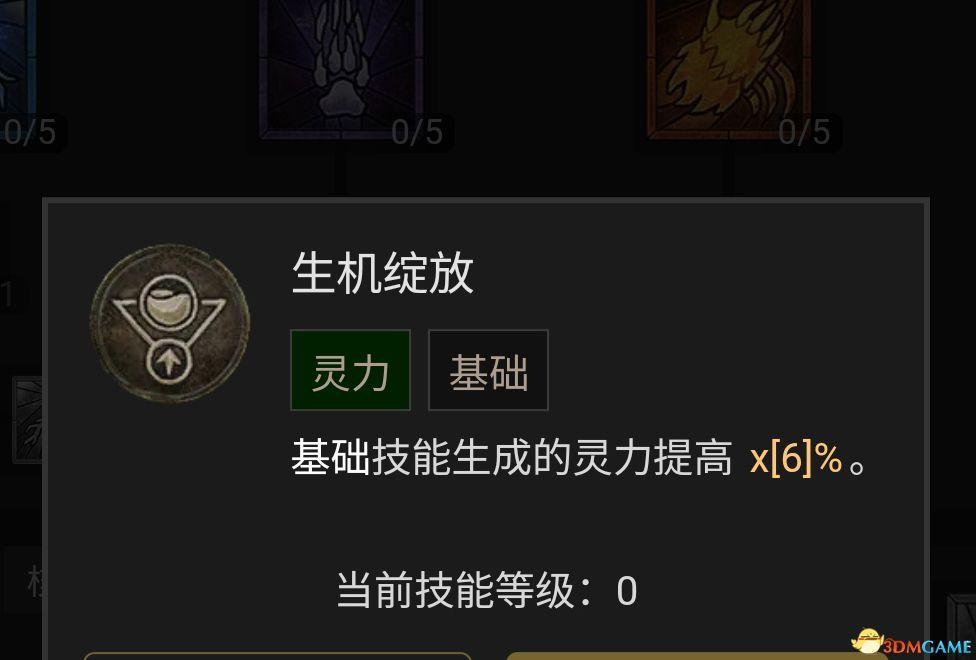The image size is (976, 660).
Task: Click the connector line below the claw card
Action: pyautogui.click(x=340, y=169)
